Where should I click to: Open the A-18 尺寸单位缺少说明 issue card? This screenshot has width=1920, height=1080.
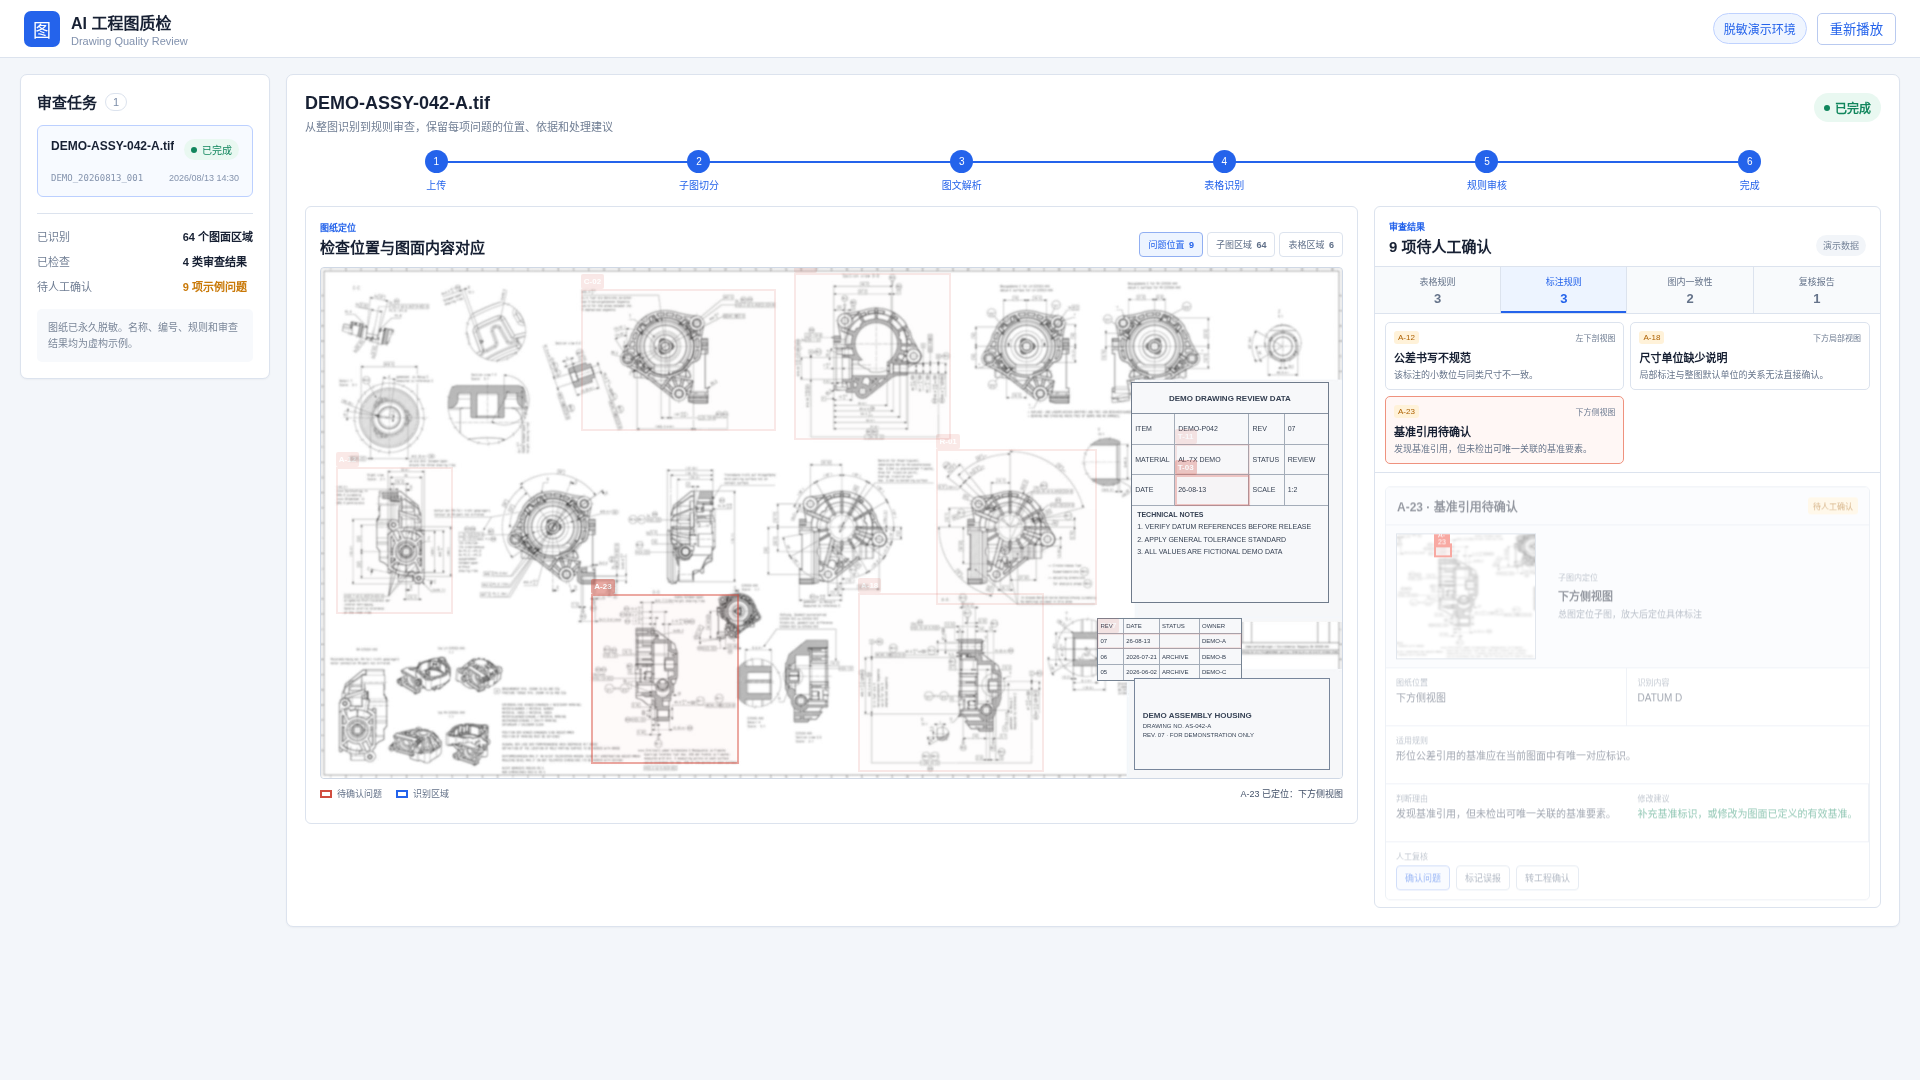click(1749, 356)
